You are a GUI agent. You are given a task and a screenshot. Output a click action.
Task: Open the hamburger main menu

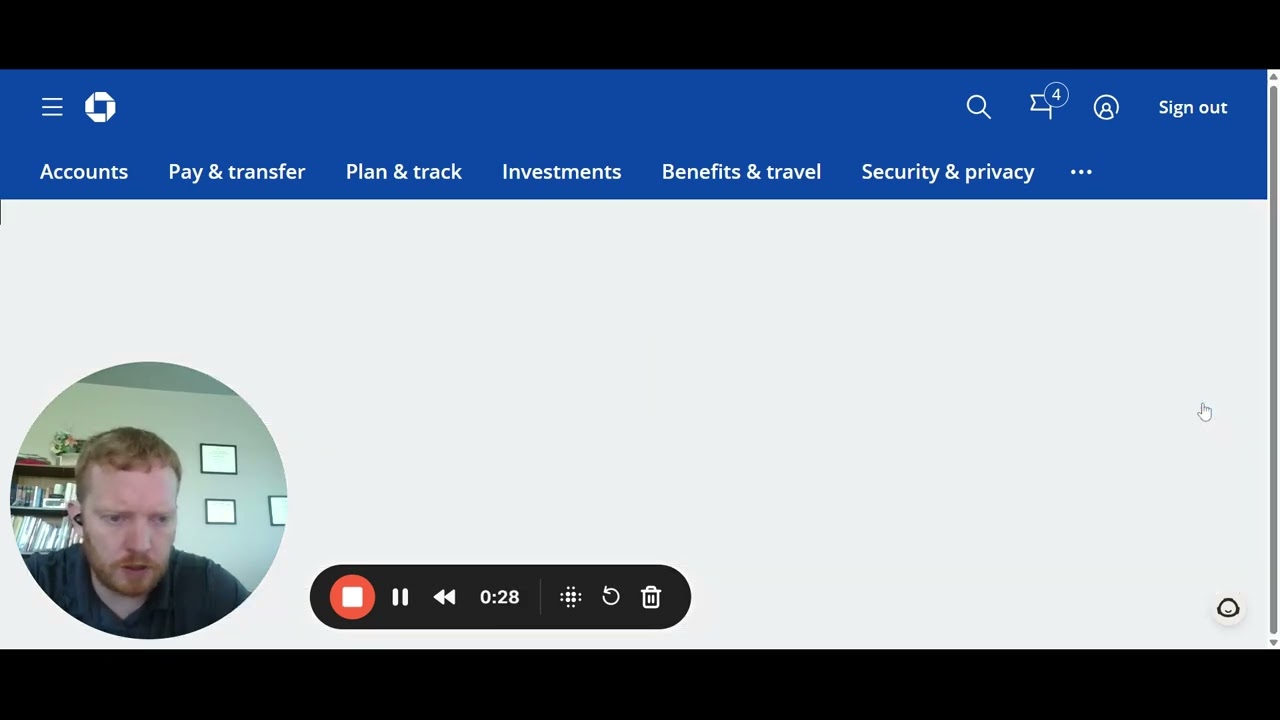pos(52,107)
